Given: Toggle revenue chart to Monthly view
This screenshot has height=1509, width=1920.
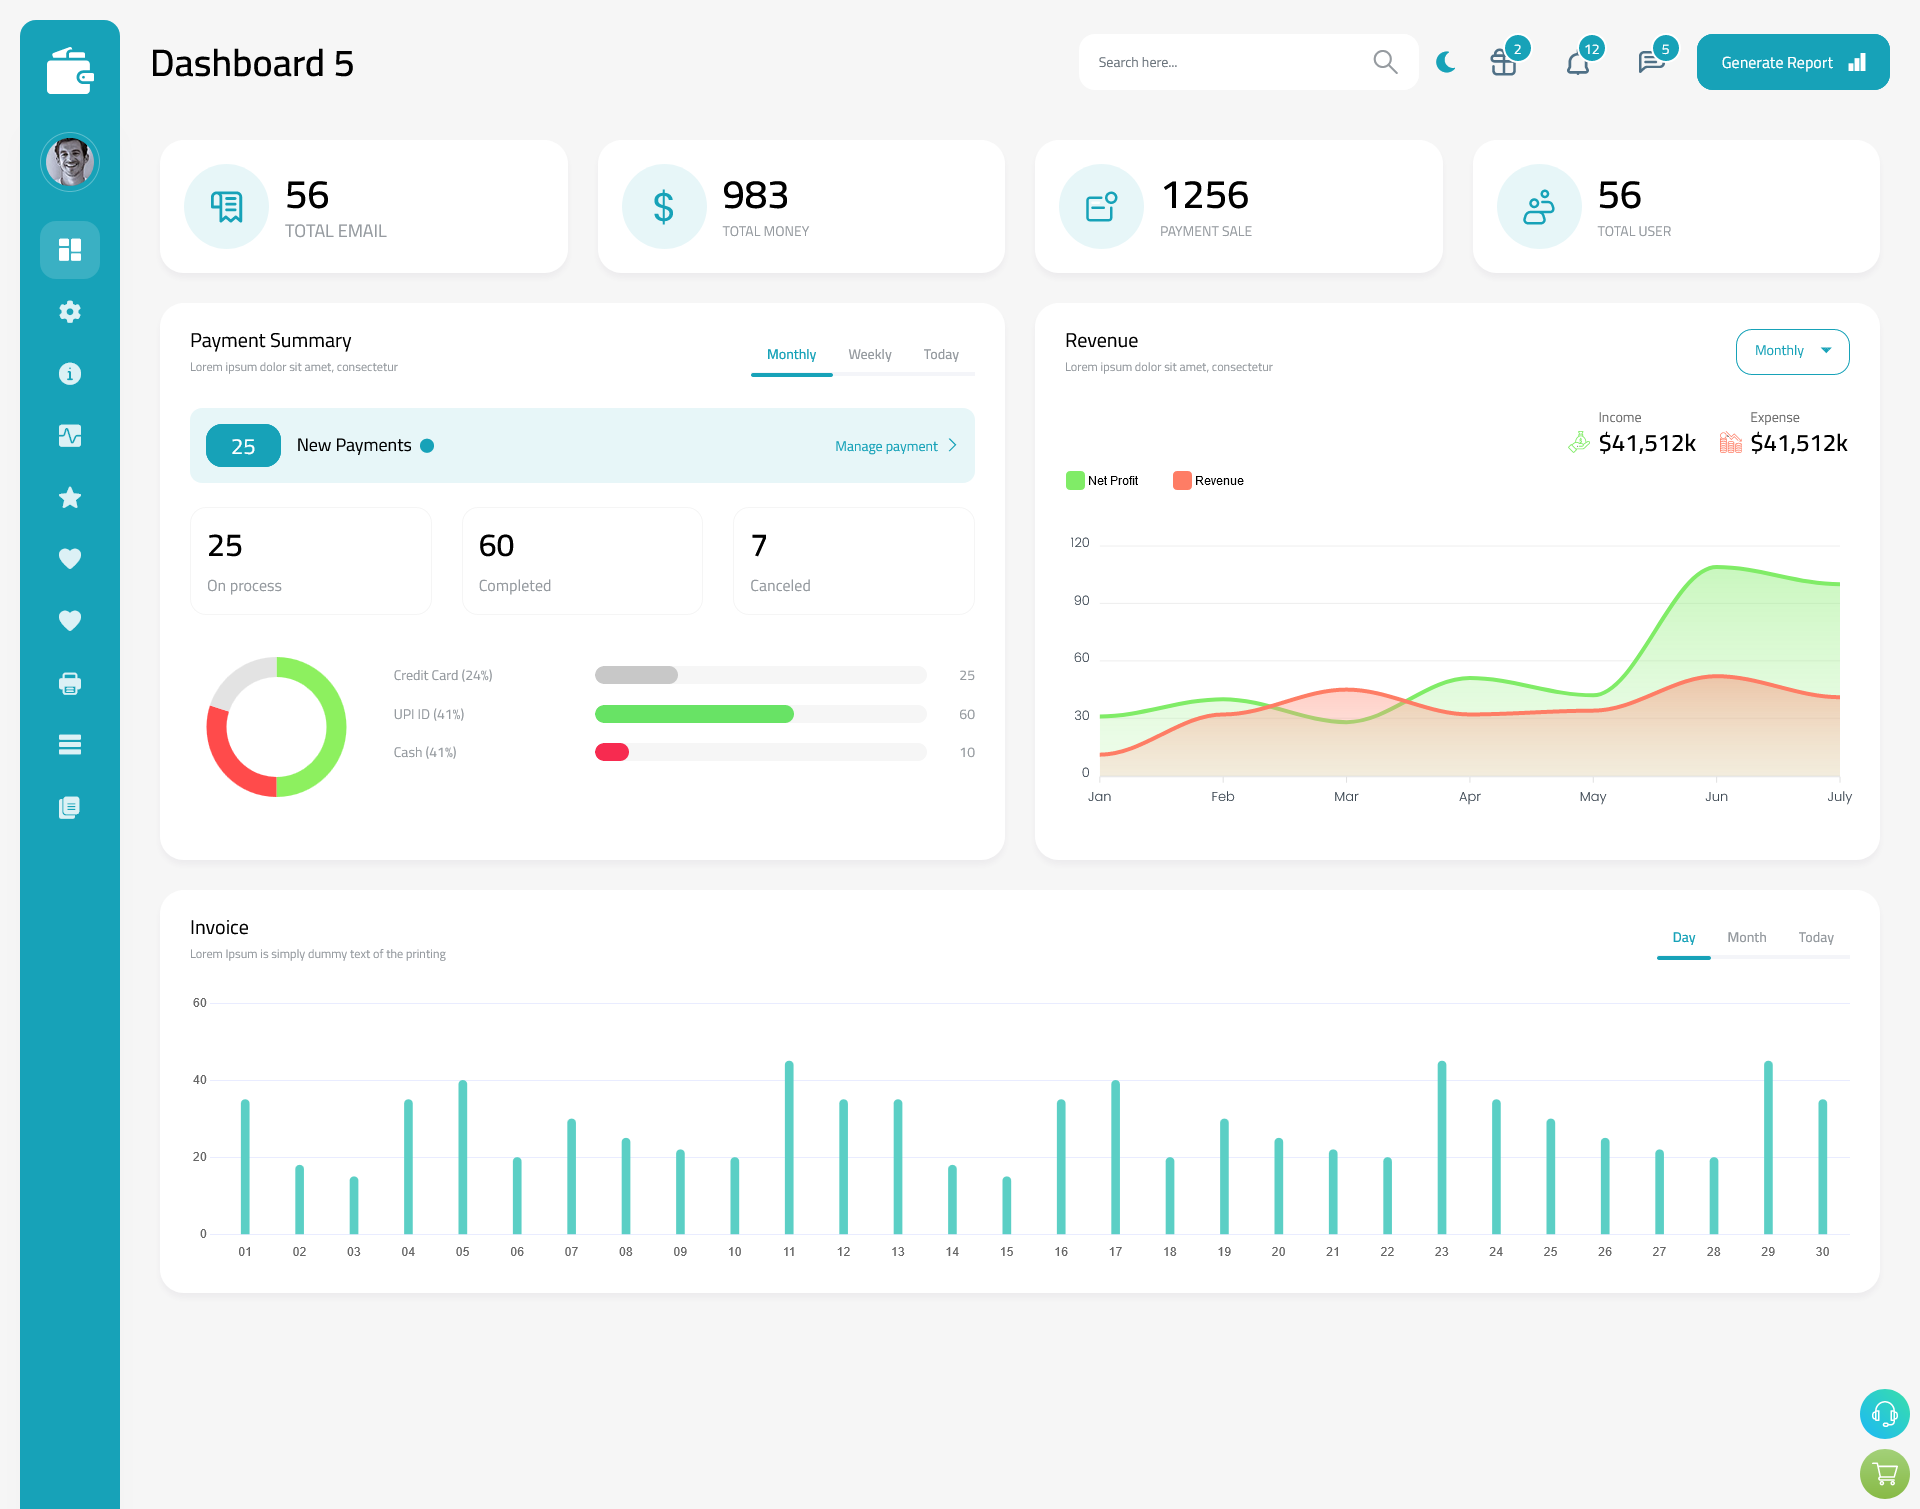Looking at the screenshot, I should coord(1789,349).
